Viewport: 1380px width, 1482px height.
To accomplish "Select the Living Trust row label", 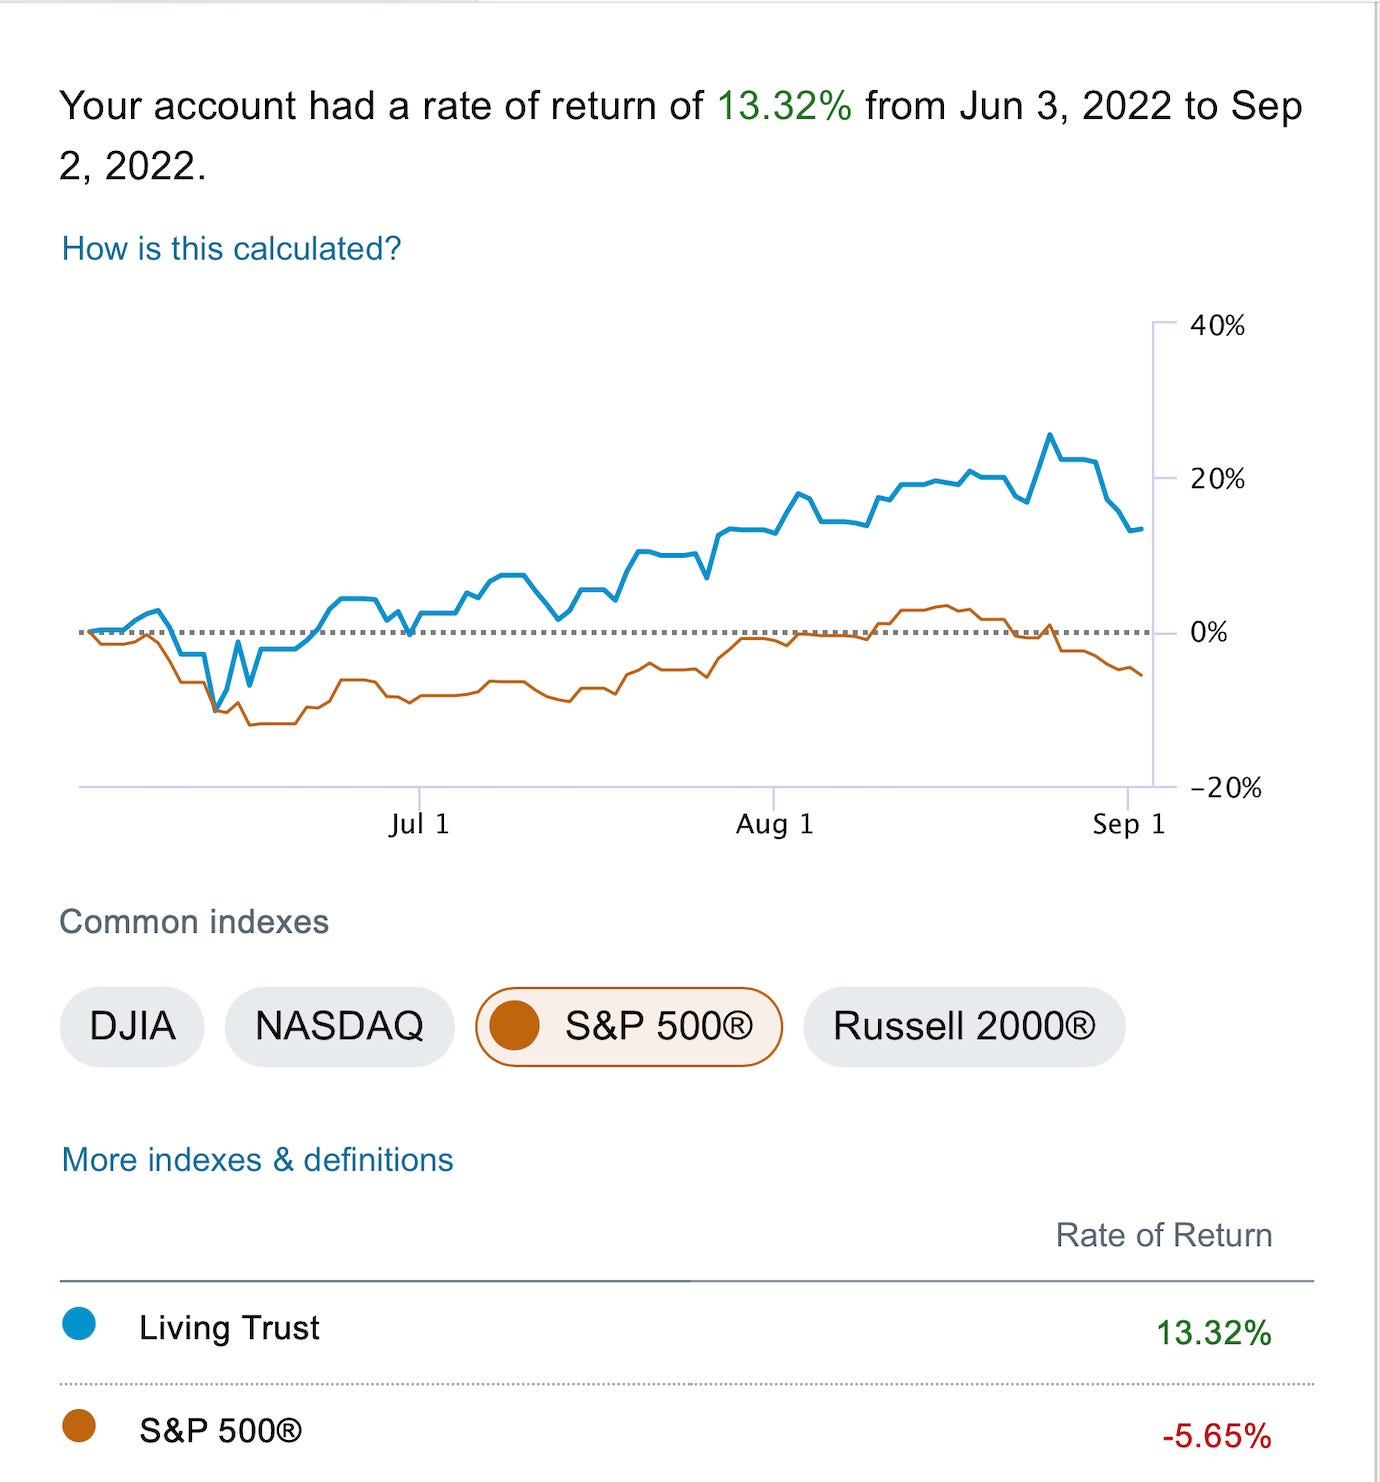I will [x=229, y=1327].
